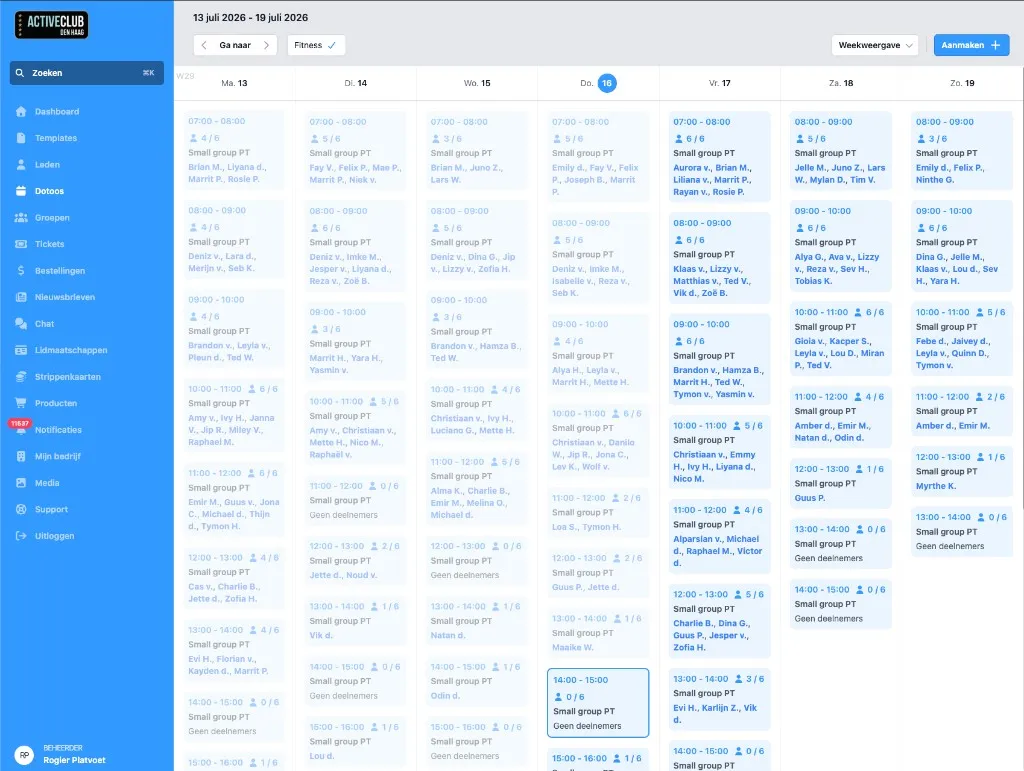Viewport: 1024px width, 771px height.
Task: Select the Dotoos calendar icon
Action: (21, 191)
